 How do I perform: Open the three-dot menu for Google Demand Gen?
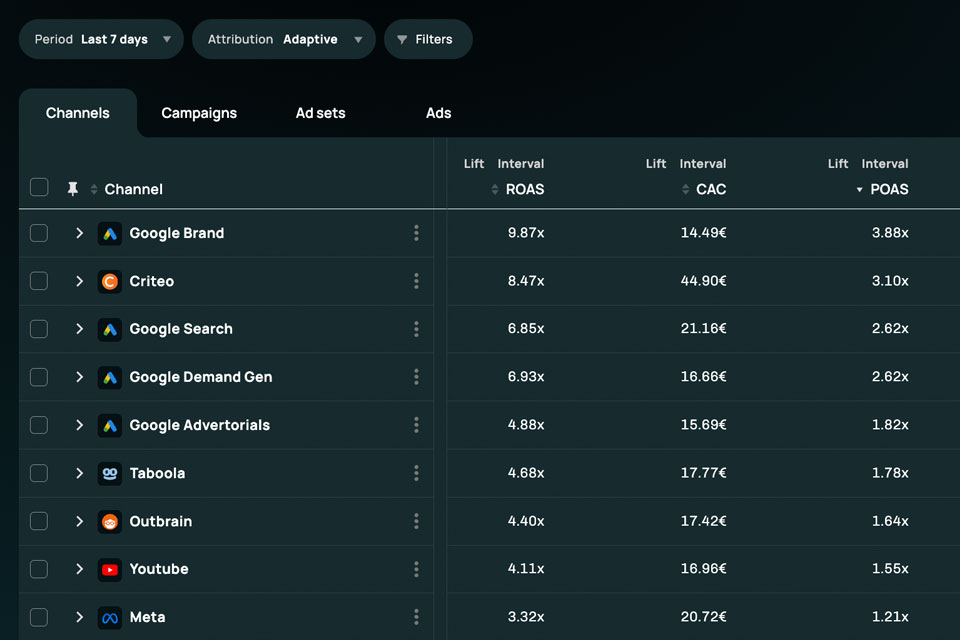click(416, 377)
